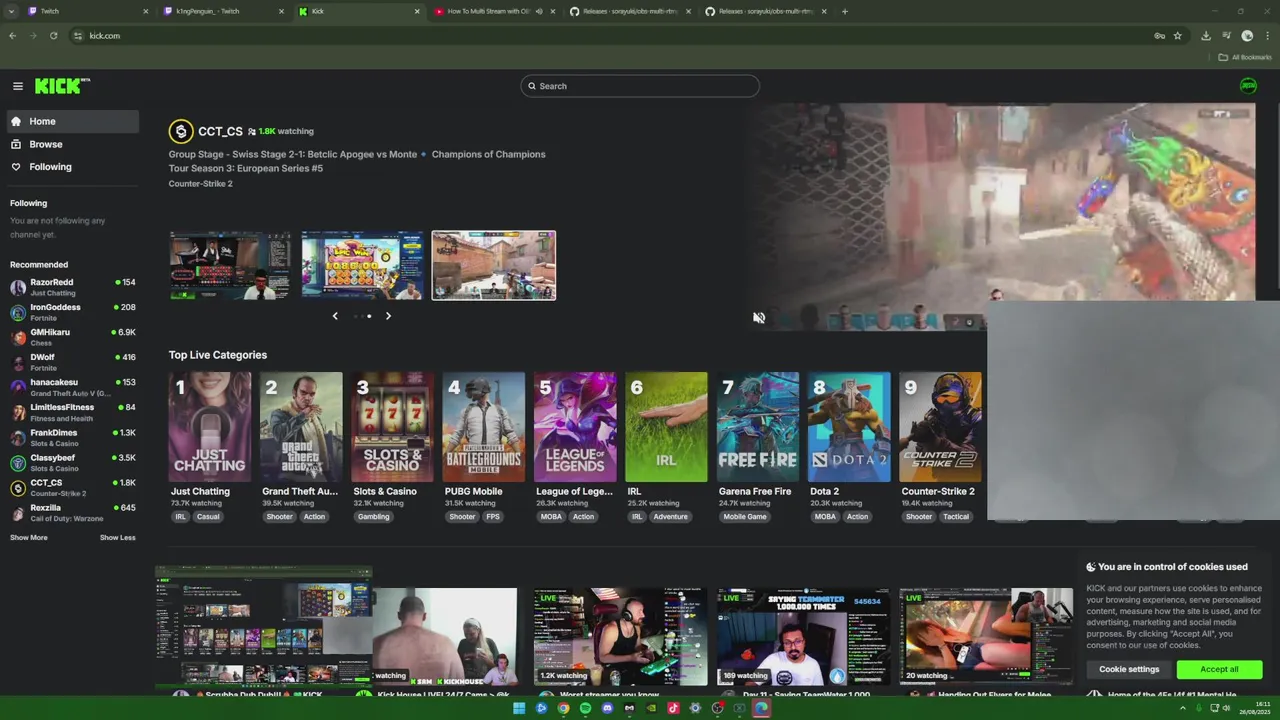Click the FPS tag under PUBG Mobile
Image resolution: width=1280 pixels, height=720 pixels.
(493, 517)
